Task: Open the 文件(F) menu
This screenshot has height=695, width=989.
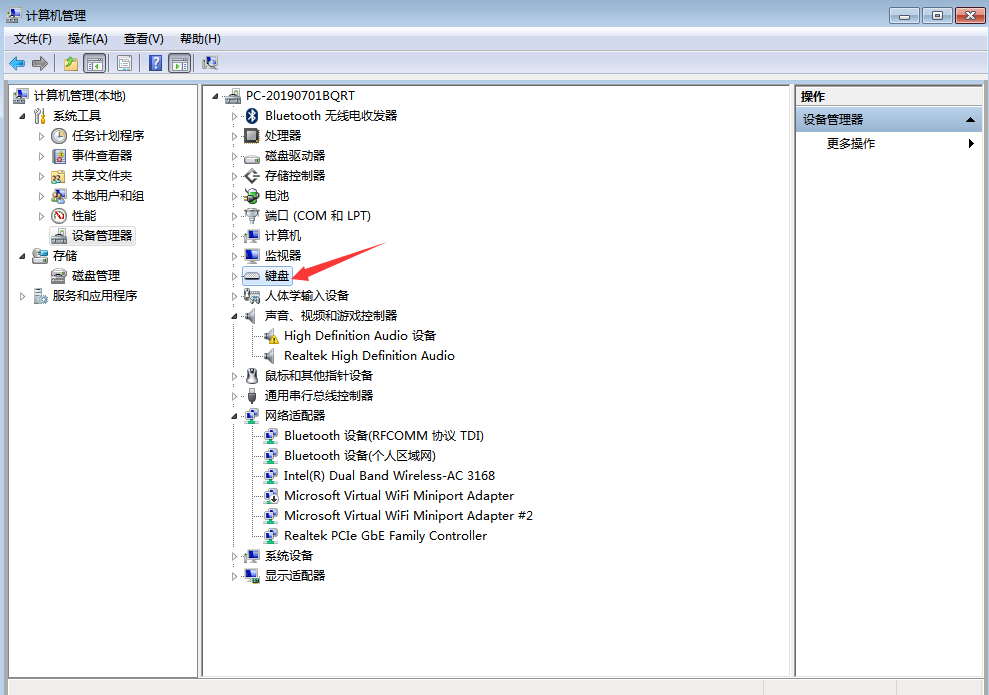Action: (33, 39)
